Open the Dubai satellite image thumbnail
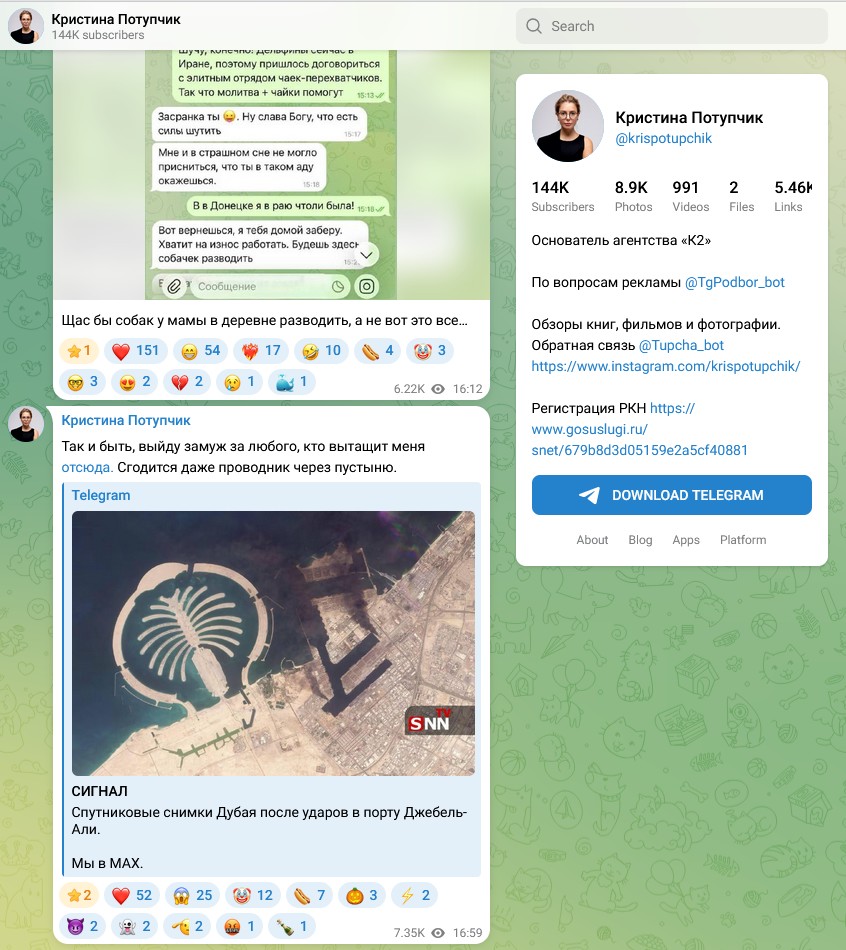The image size is (846, 950). (x=273, y=643)
